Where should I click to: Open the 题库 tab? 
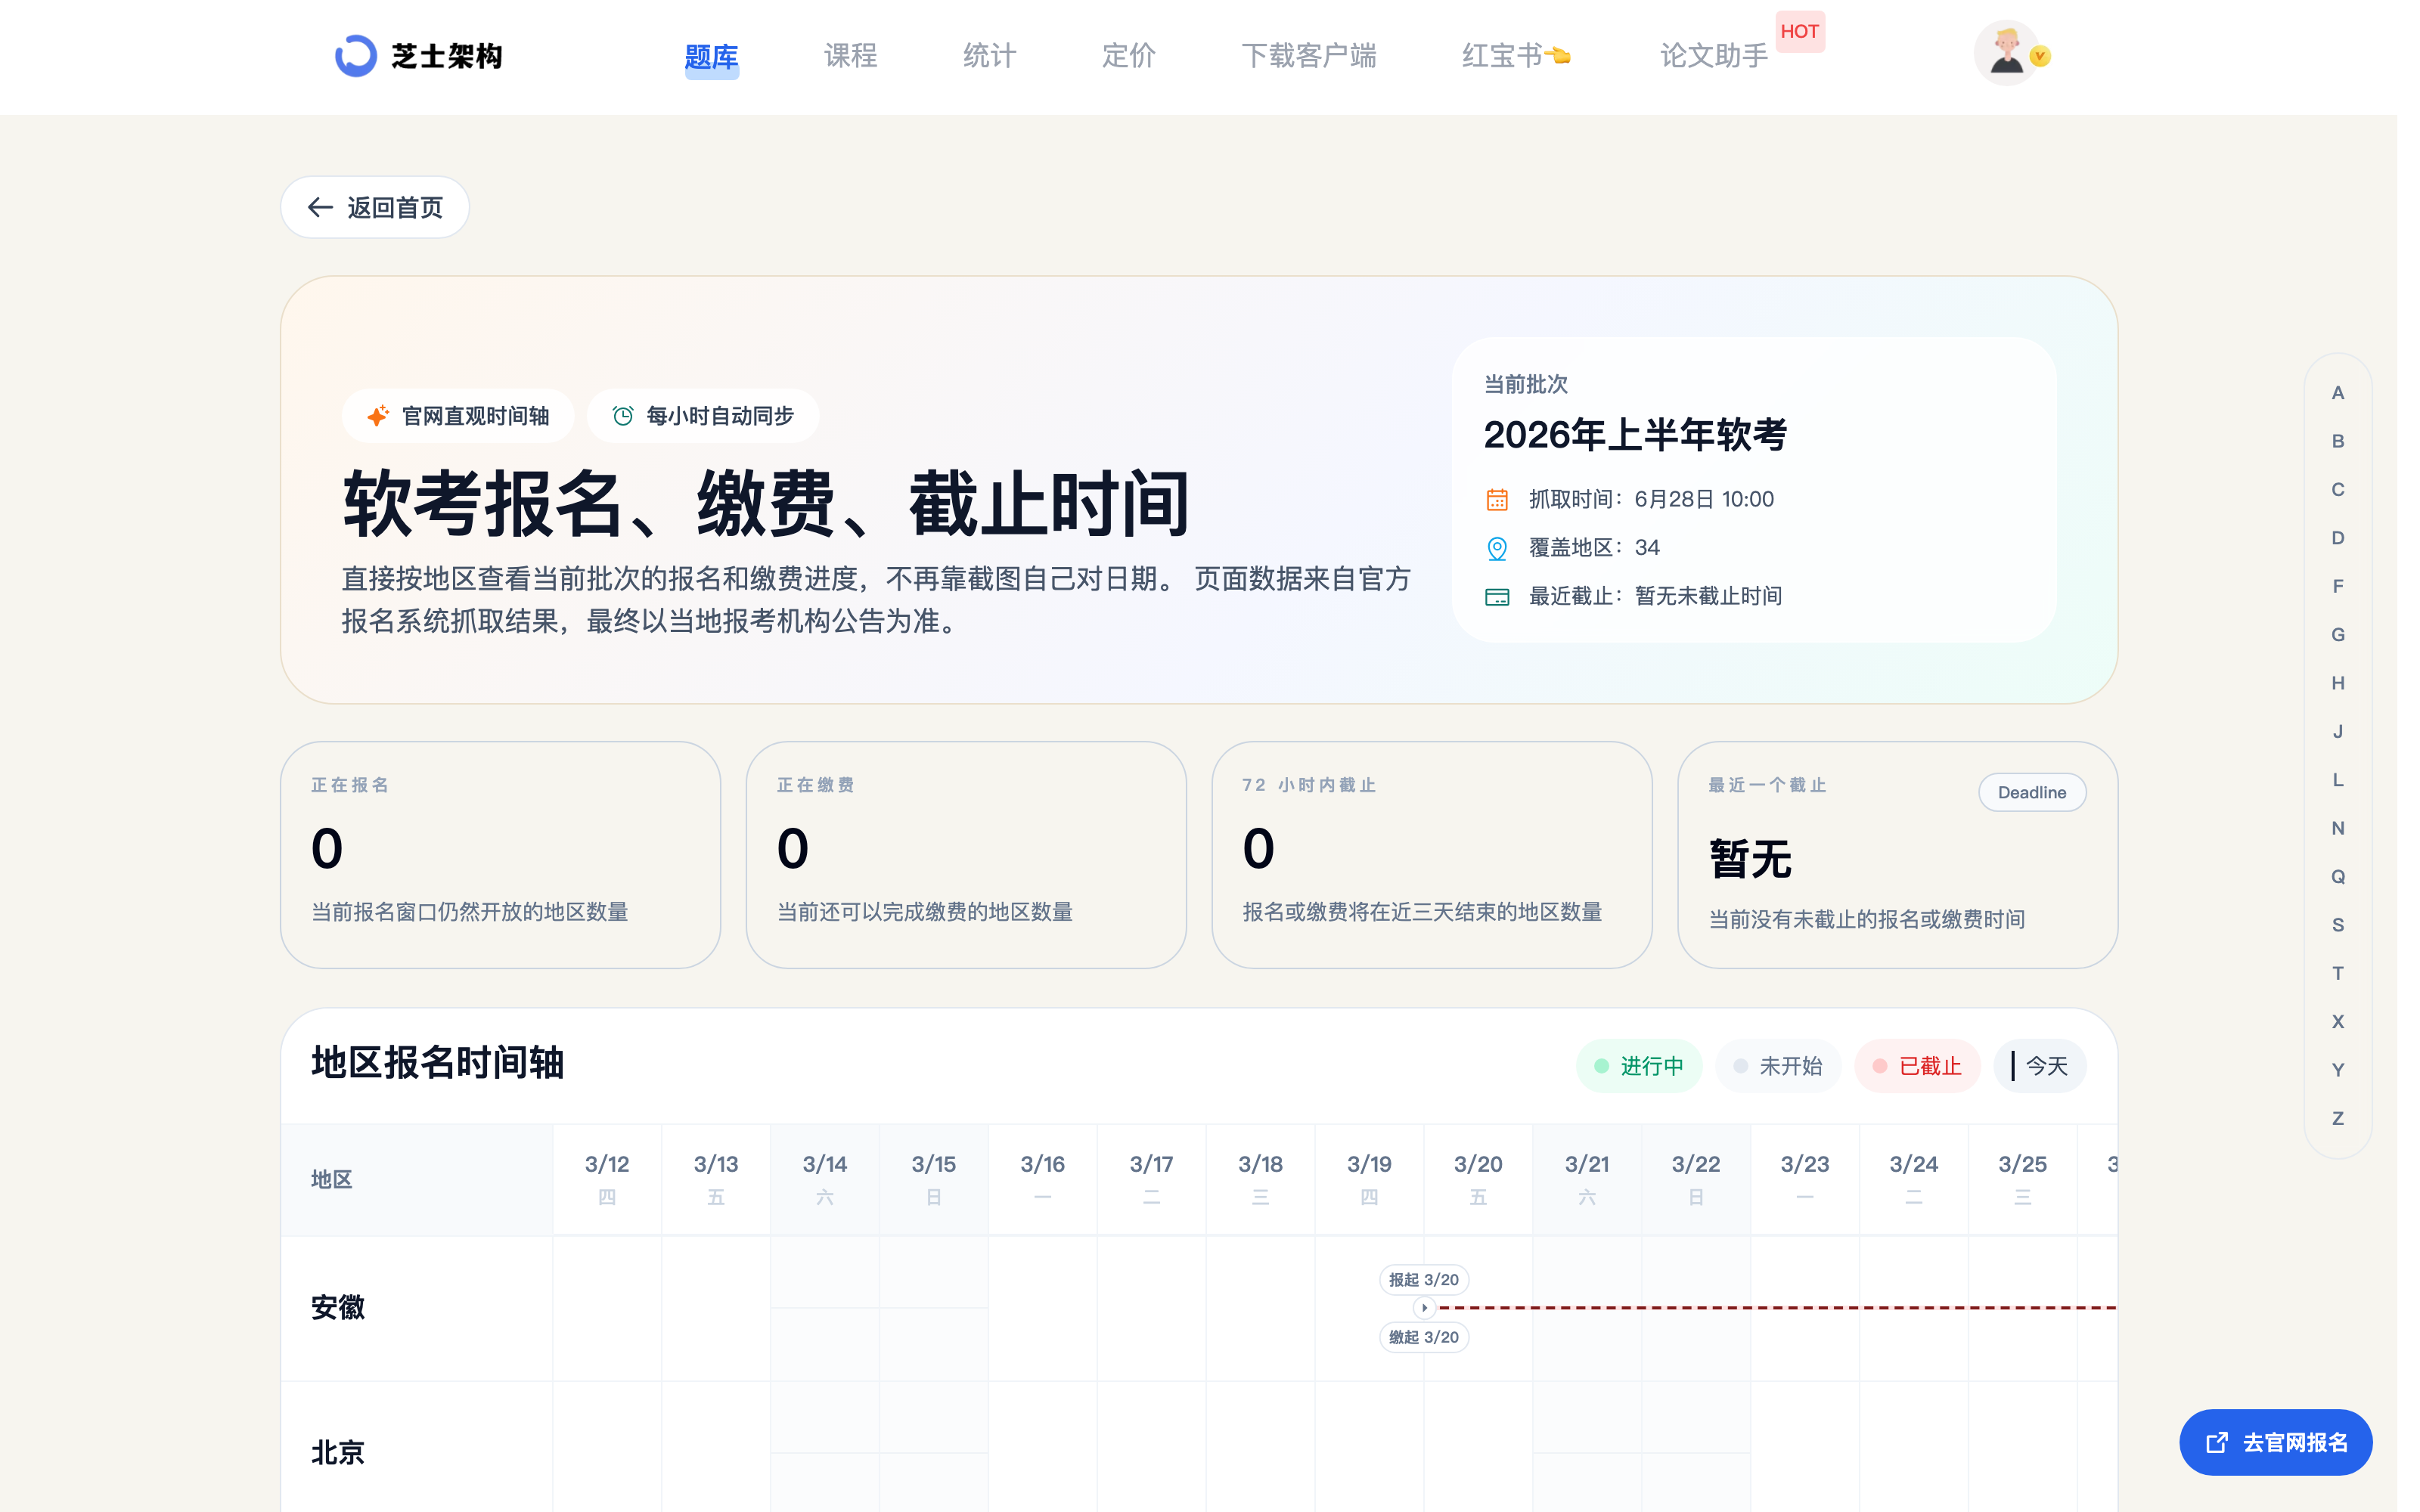click(711, 57)
